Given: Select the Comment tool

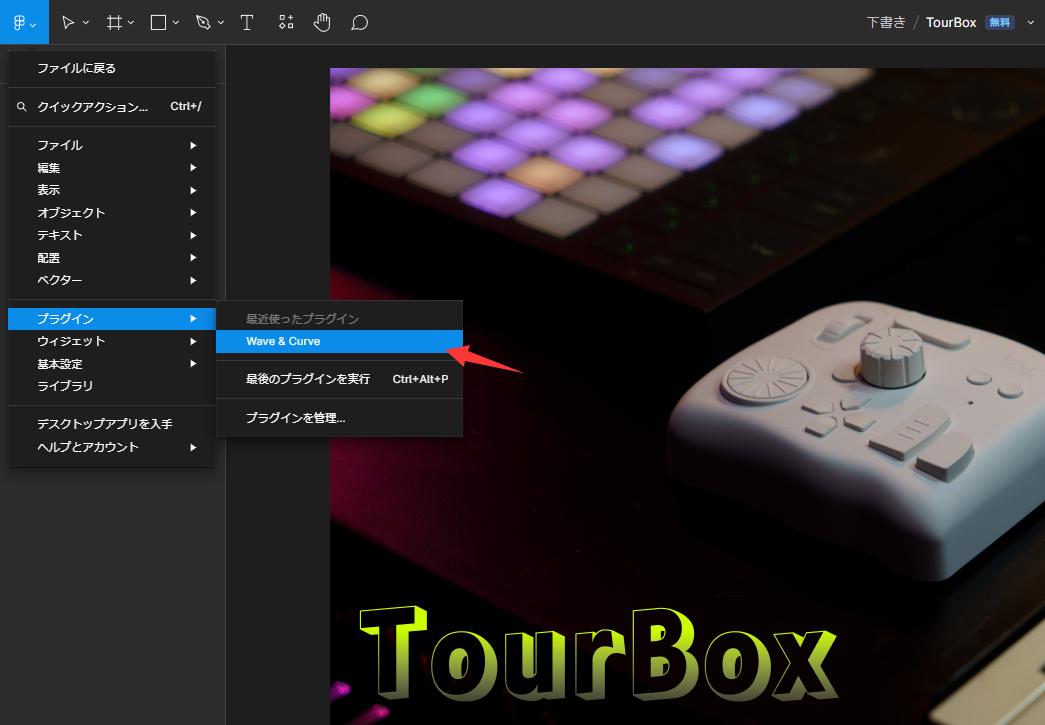Looking at the screenshot, I should point(359,23).
